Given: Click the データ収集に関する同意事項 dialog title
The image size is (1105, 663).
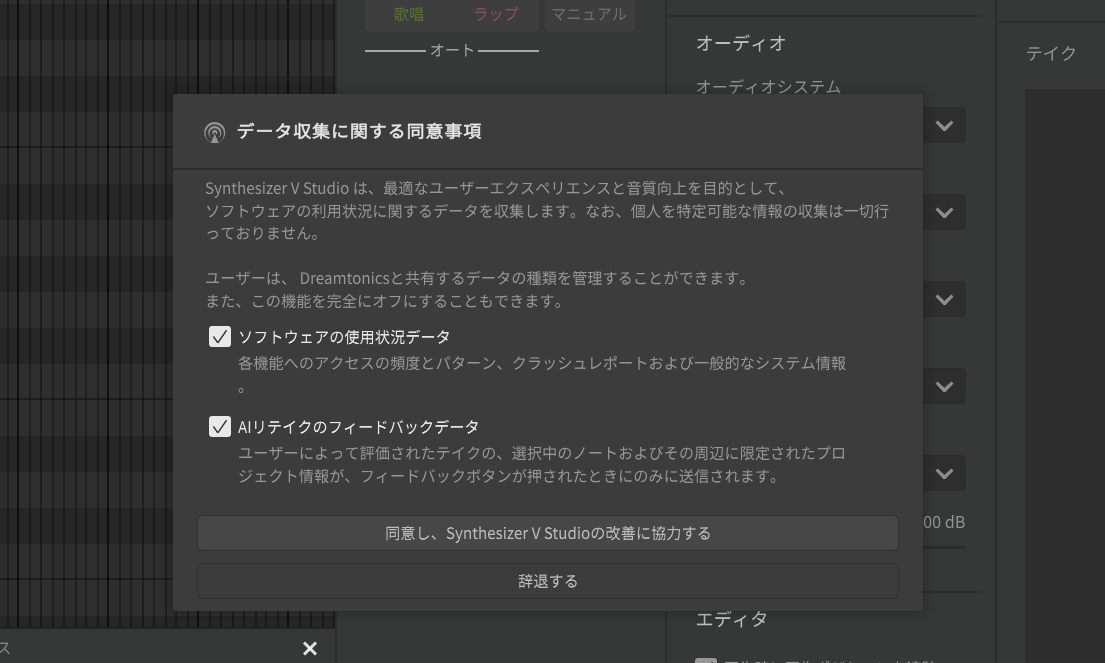Looking at the screenshot, I should click(359, 132).
